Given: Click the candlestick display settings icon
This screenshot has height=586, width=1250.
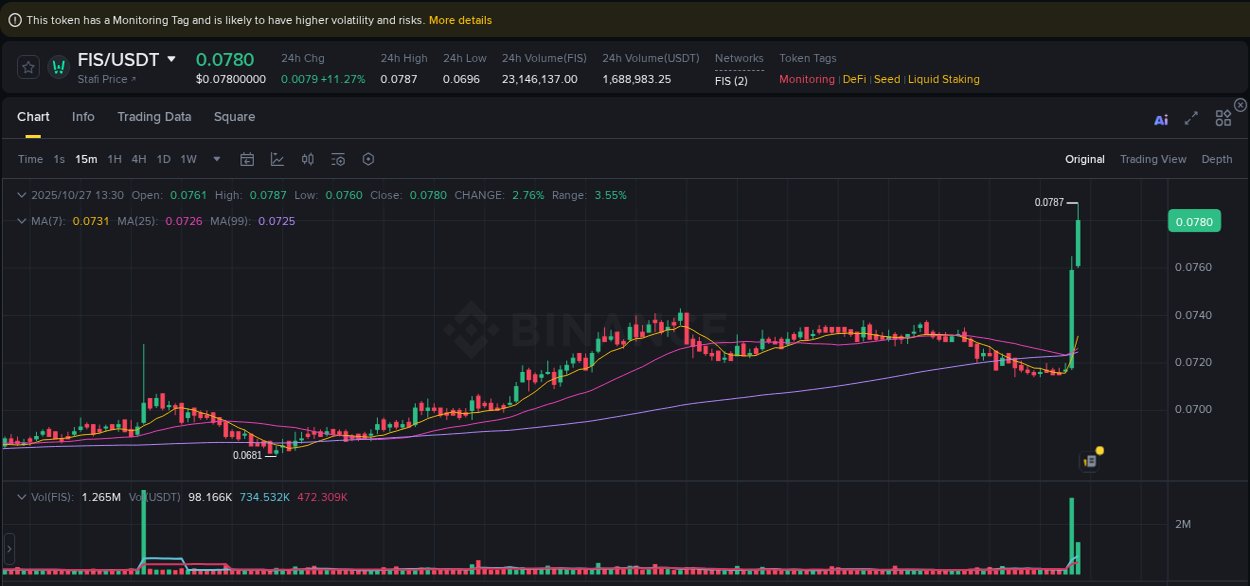Looking at the screenshot, I should (308, 159).
